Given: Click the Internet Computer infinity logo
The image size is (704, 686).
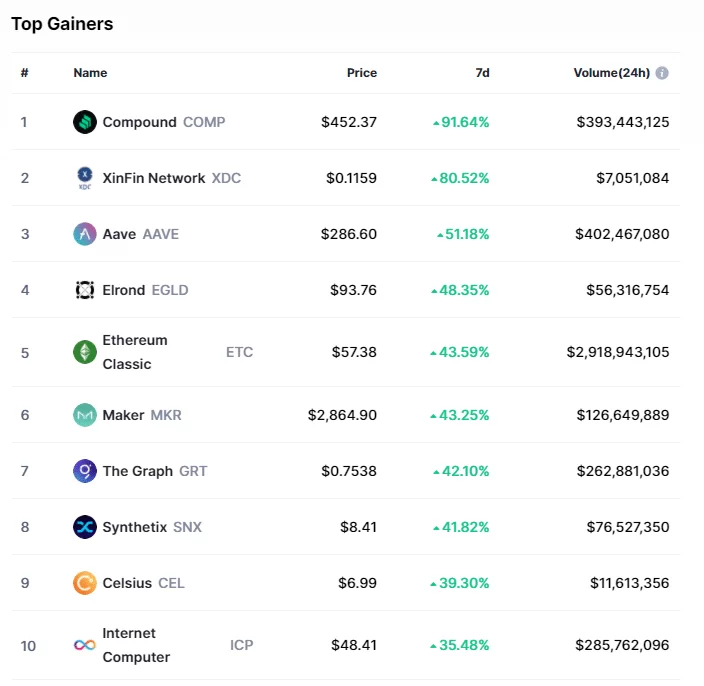Looking at the screenshot, I should [x=85, y=645].
